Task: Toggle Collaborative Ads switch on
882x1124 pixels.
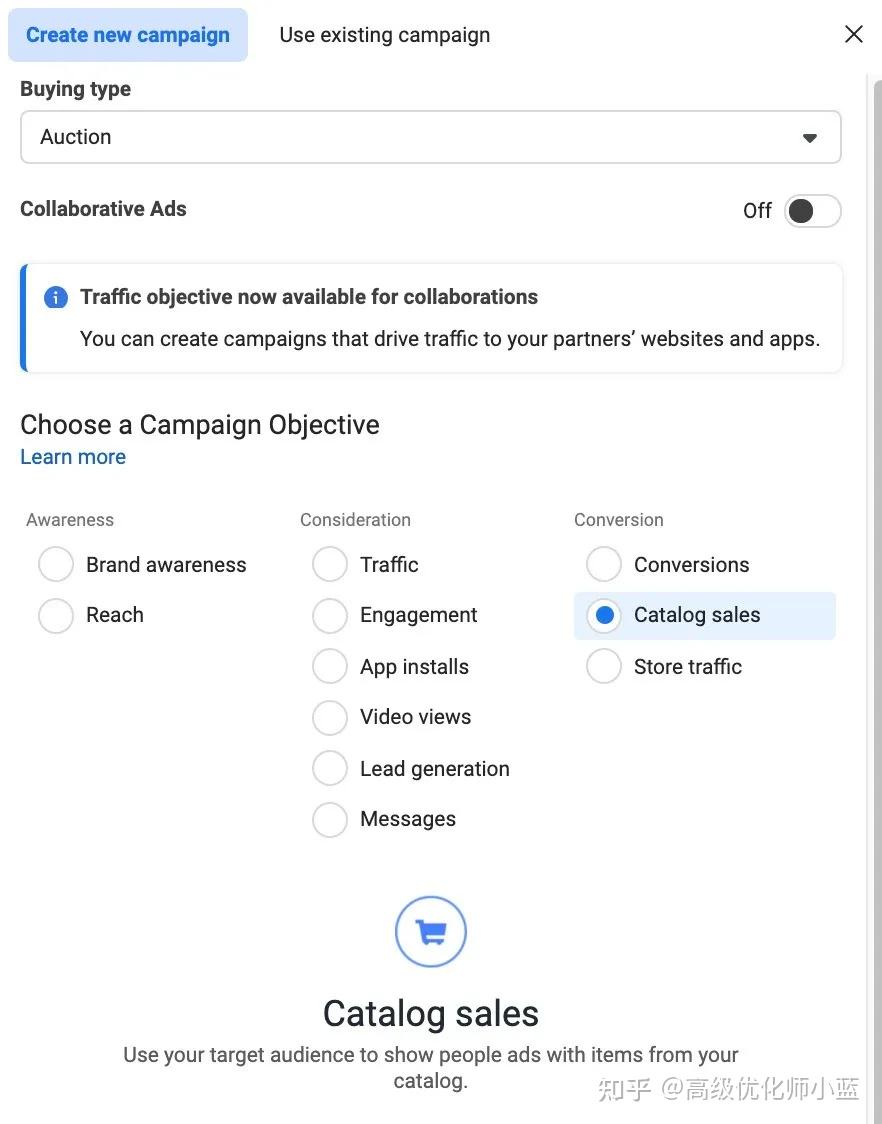Action: click(x=812, y=211)
